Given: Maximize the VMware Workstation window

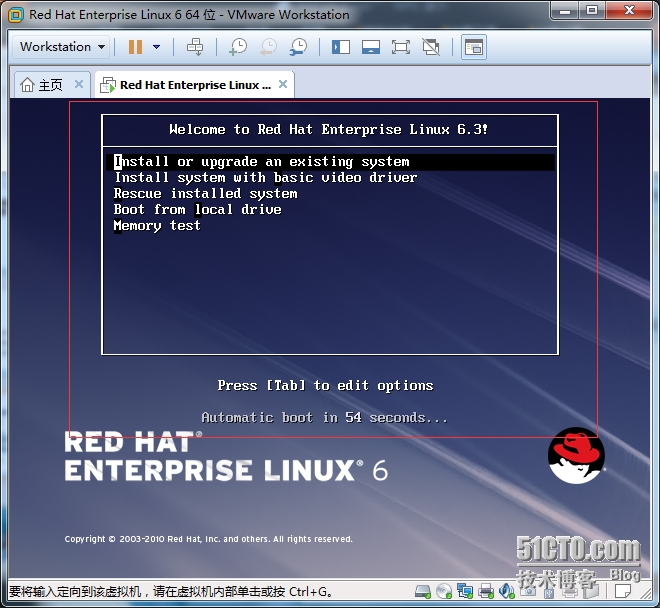Looking at the screenshot, I should (592, 11).
